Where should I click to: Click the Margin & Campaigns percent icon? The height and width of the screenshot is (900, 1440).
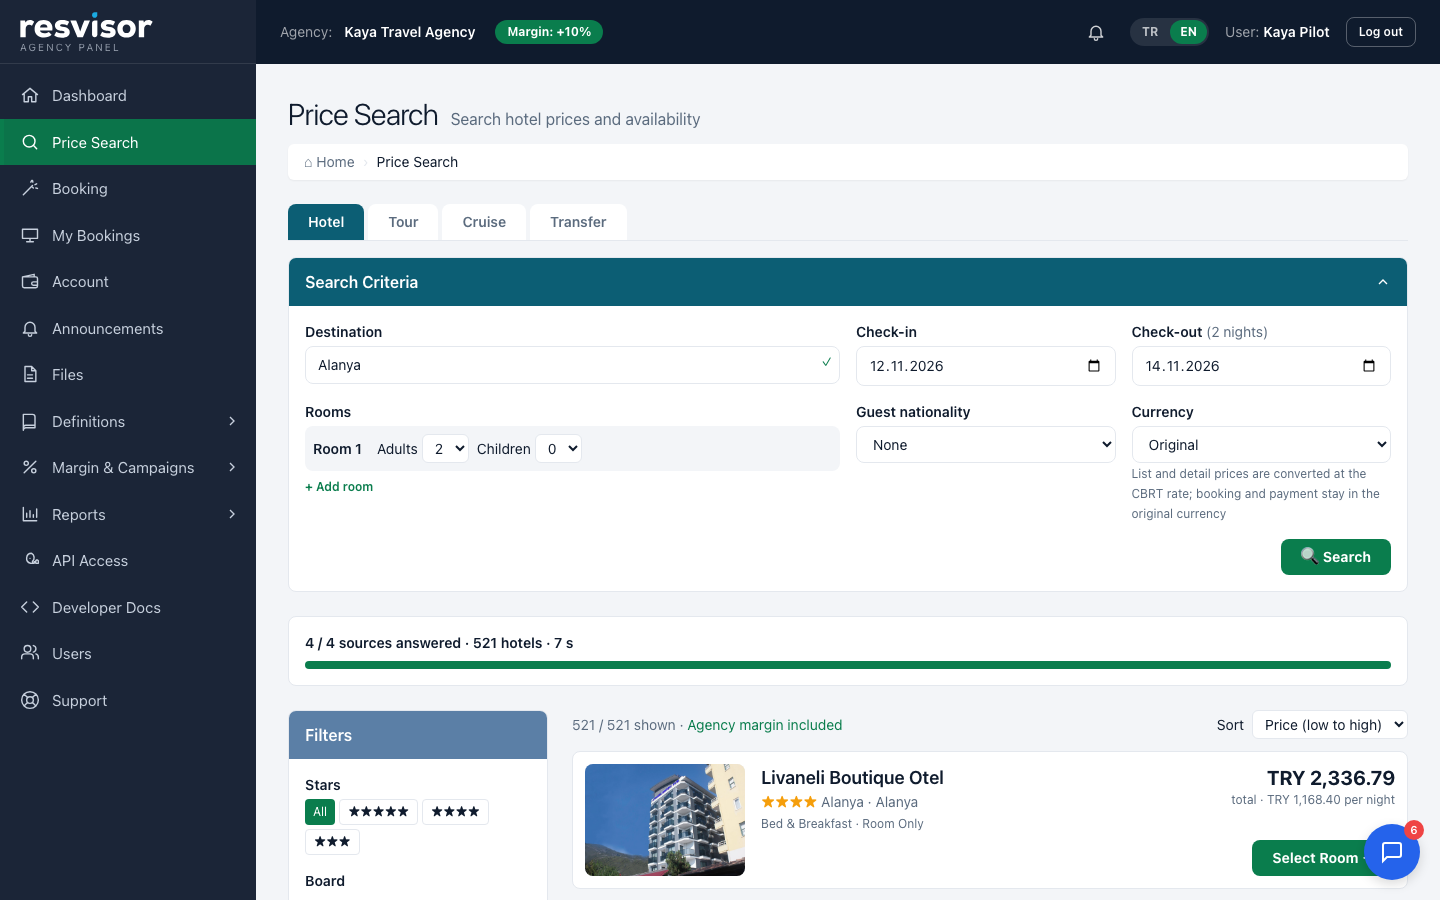click(30, 467)
